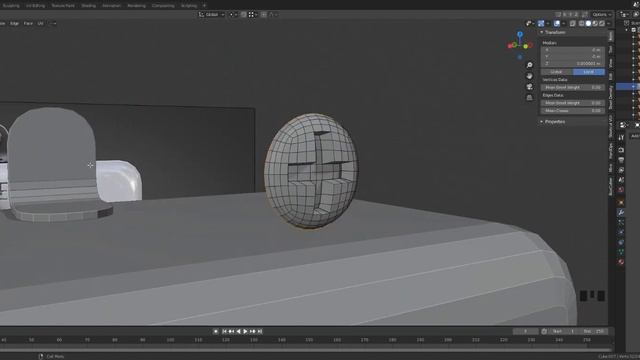
Task: Toggle viewport overlays button
Action: pos(556,23)
